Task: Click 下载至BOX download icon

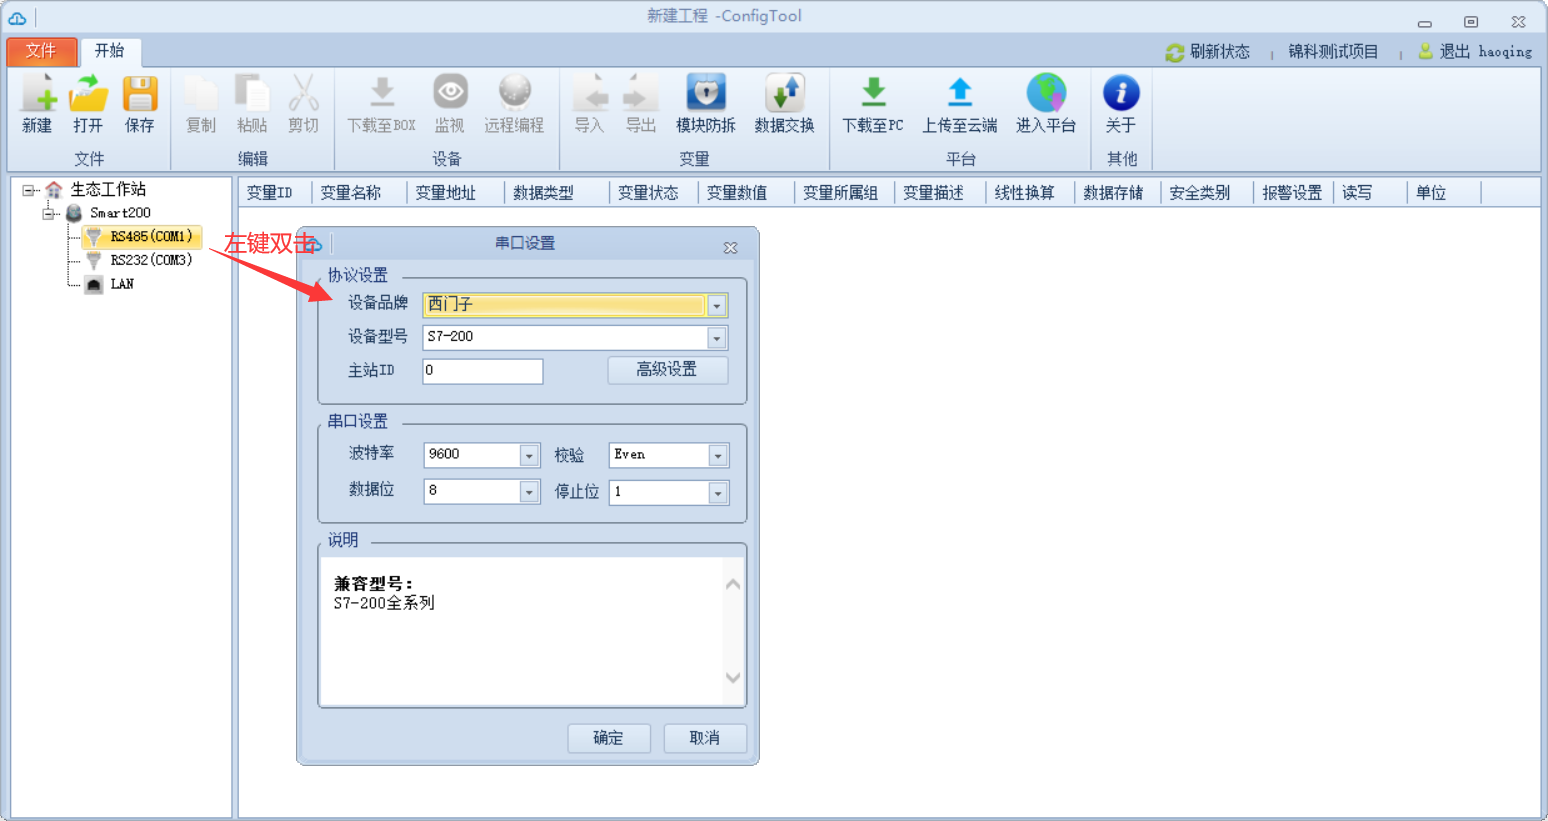Action: click(x=381, y=93)
